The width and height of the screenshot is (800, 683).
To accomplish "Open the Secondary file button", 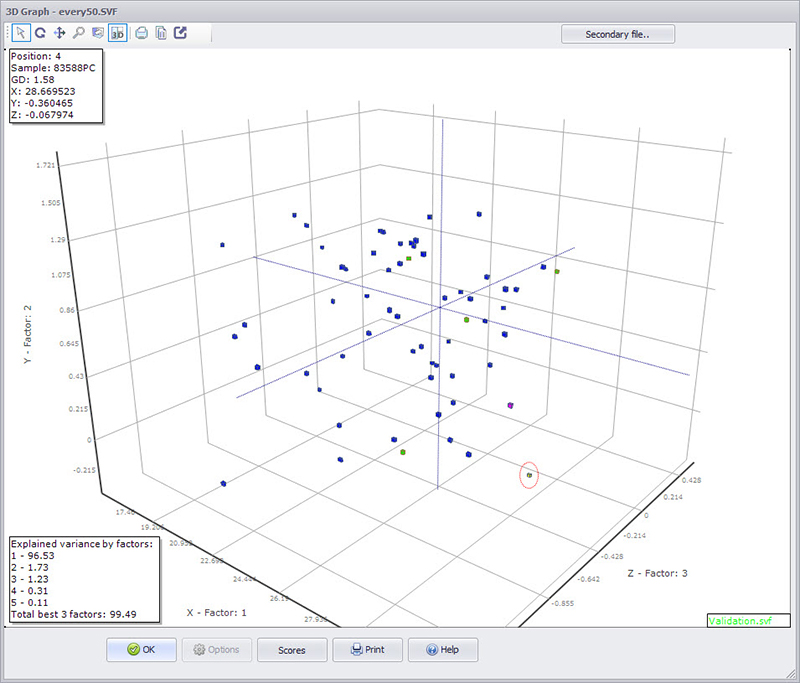I will [617, 34].
